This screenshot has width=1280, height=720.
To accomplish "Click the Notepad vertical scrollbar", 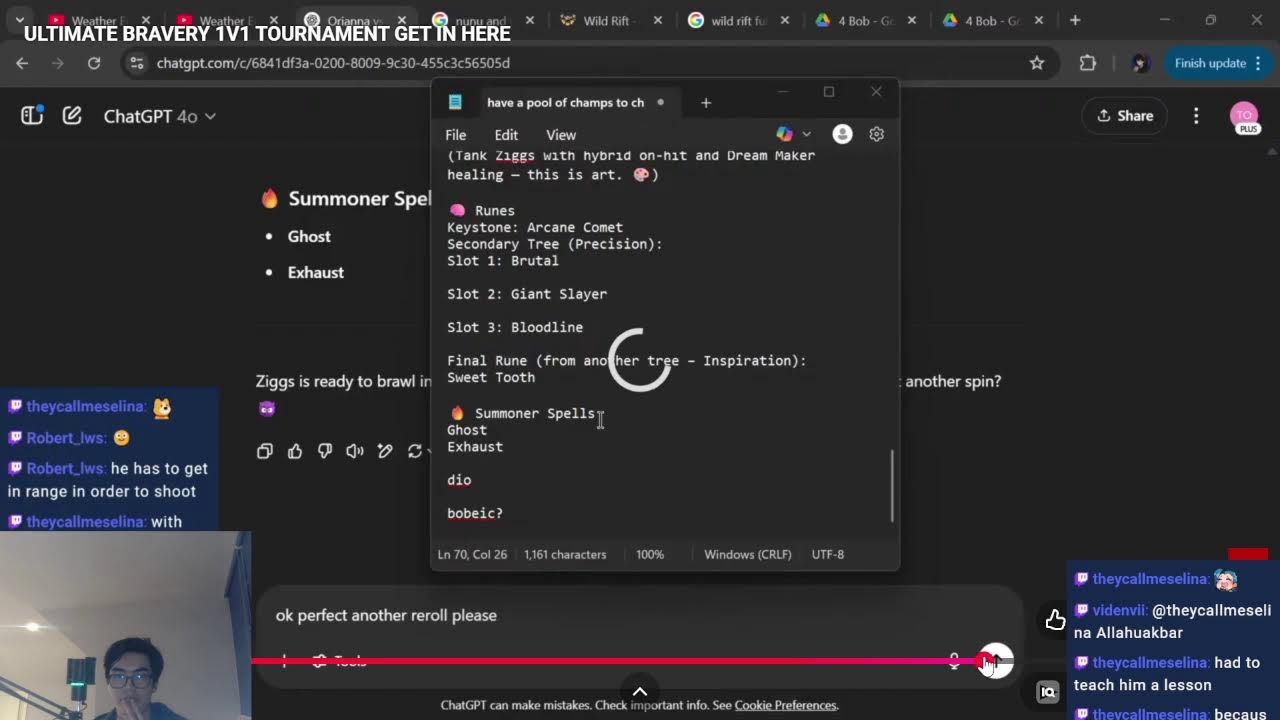I will tap(892, 485).
